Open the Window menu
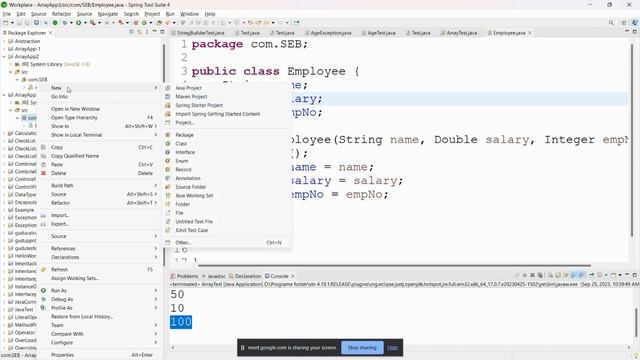Image resolution: width=640 pixels, height=360 pixels. (189, 14)
